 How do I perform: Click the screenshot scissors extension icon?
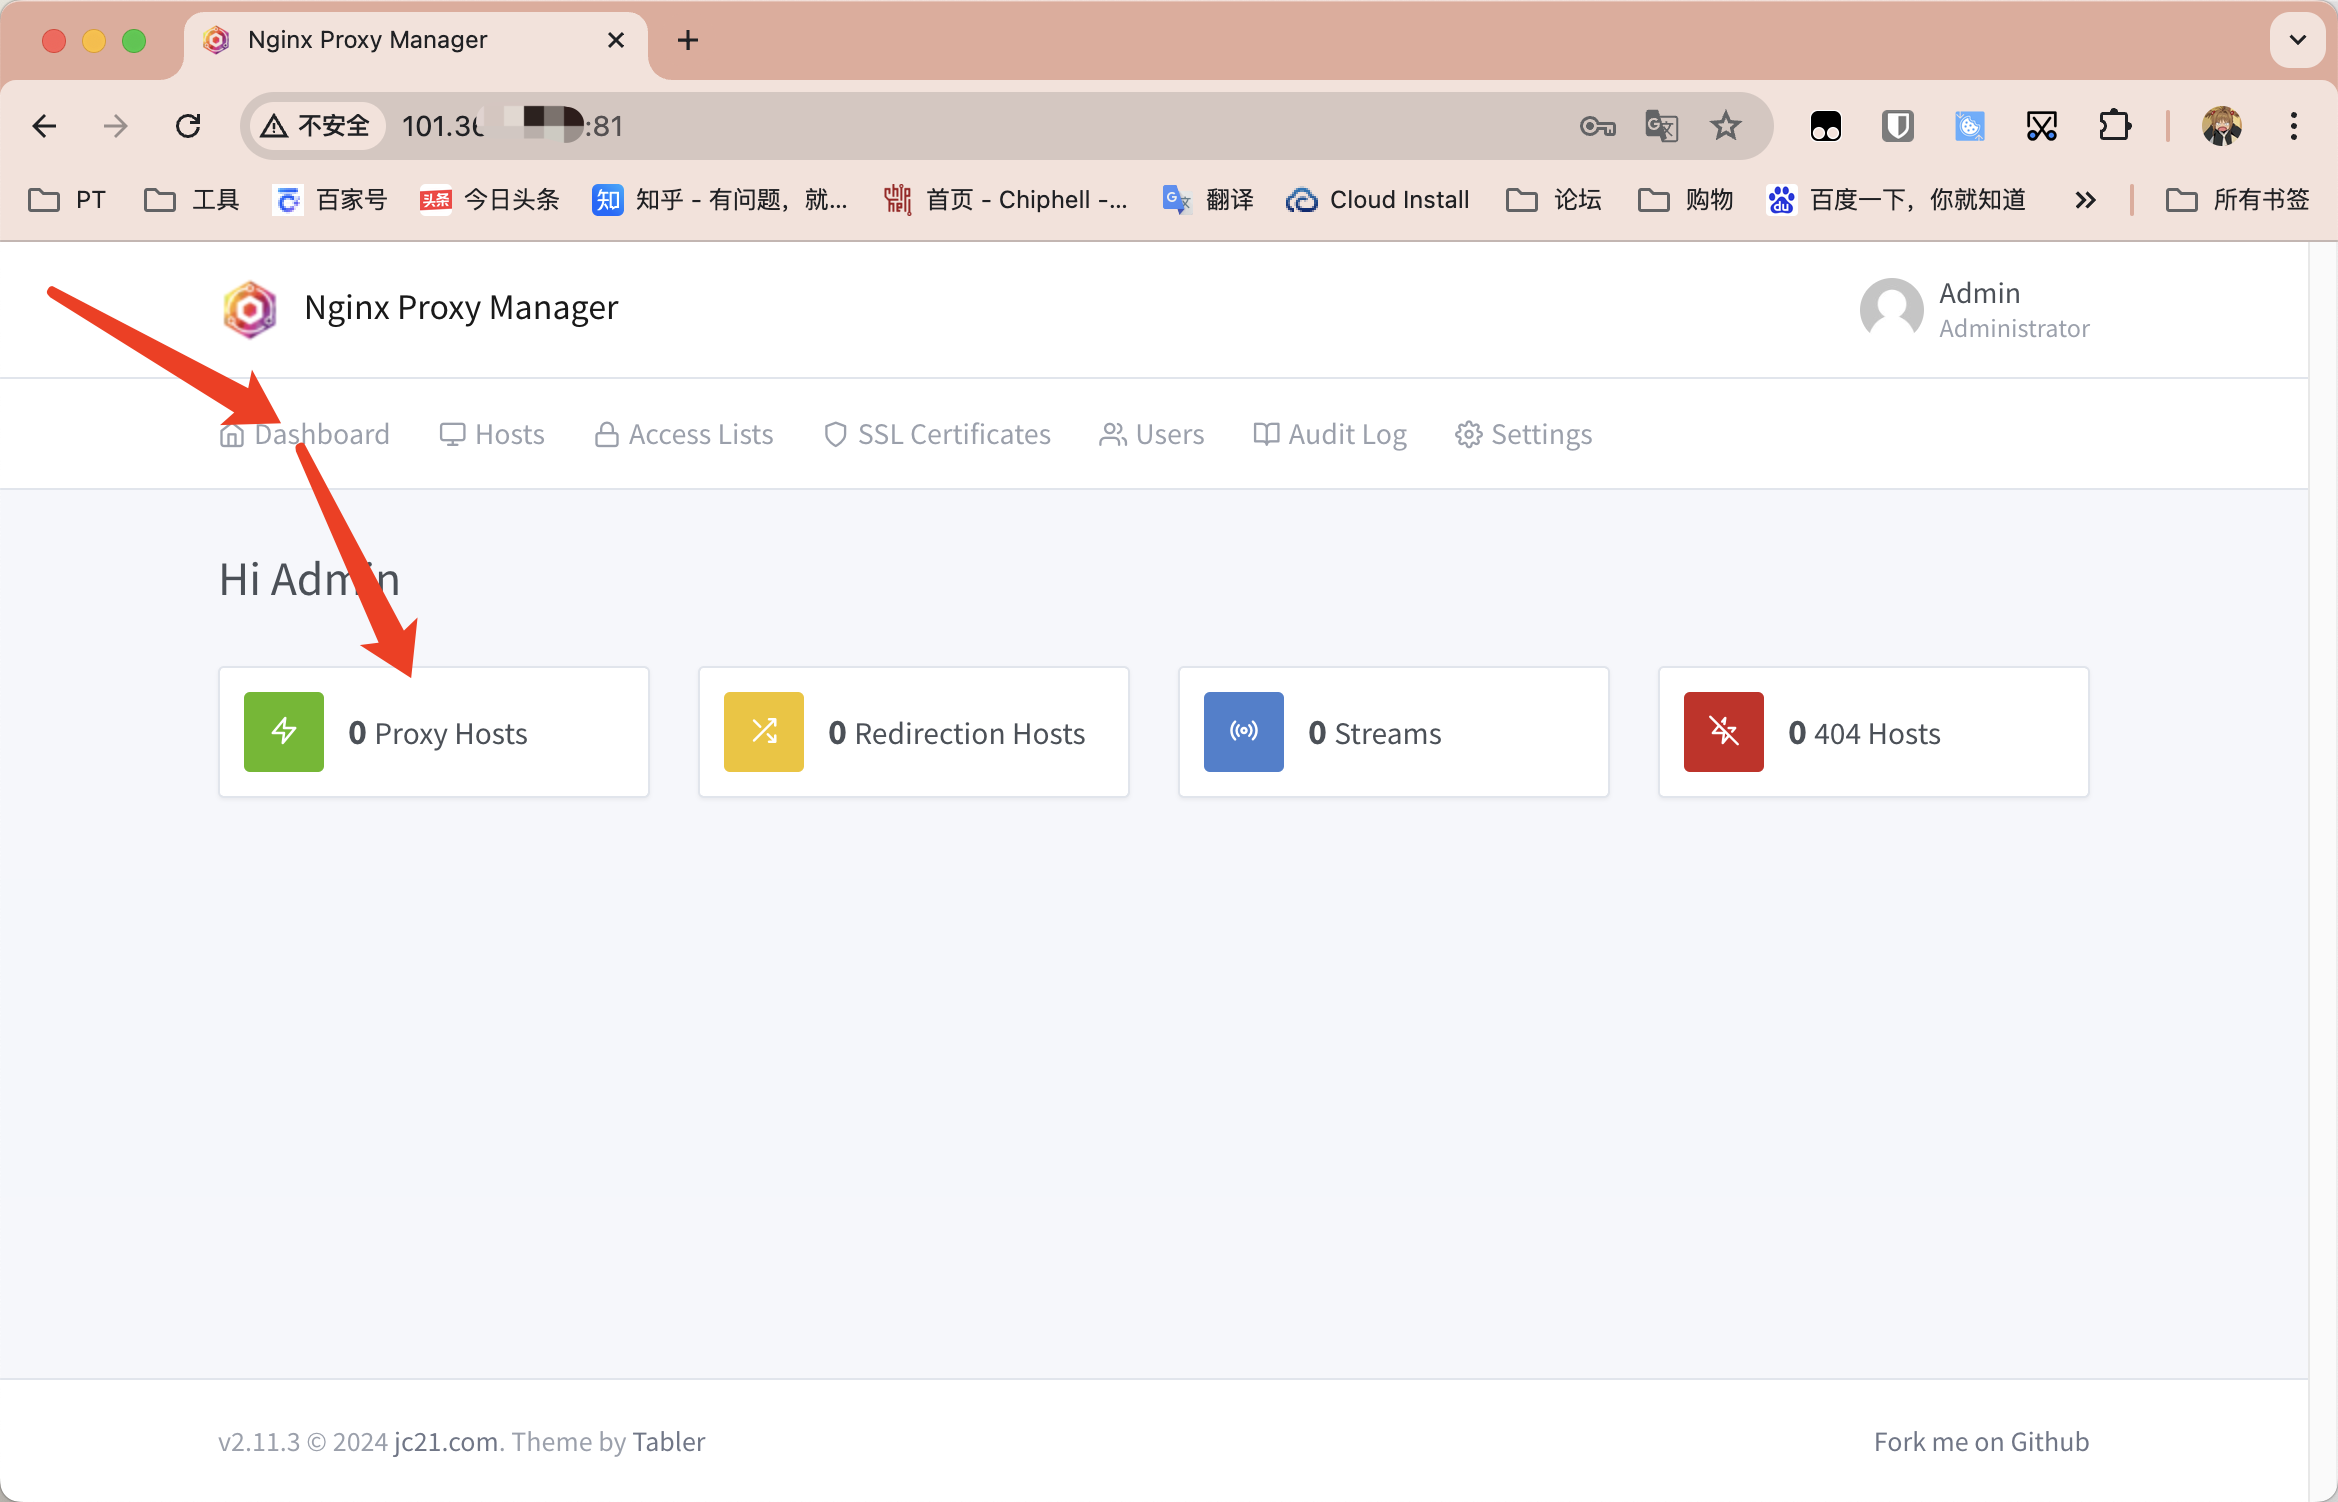(x=2041, y=126)
